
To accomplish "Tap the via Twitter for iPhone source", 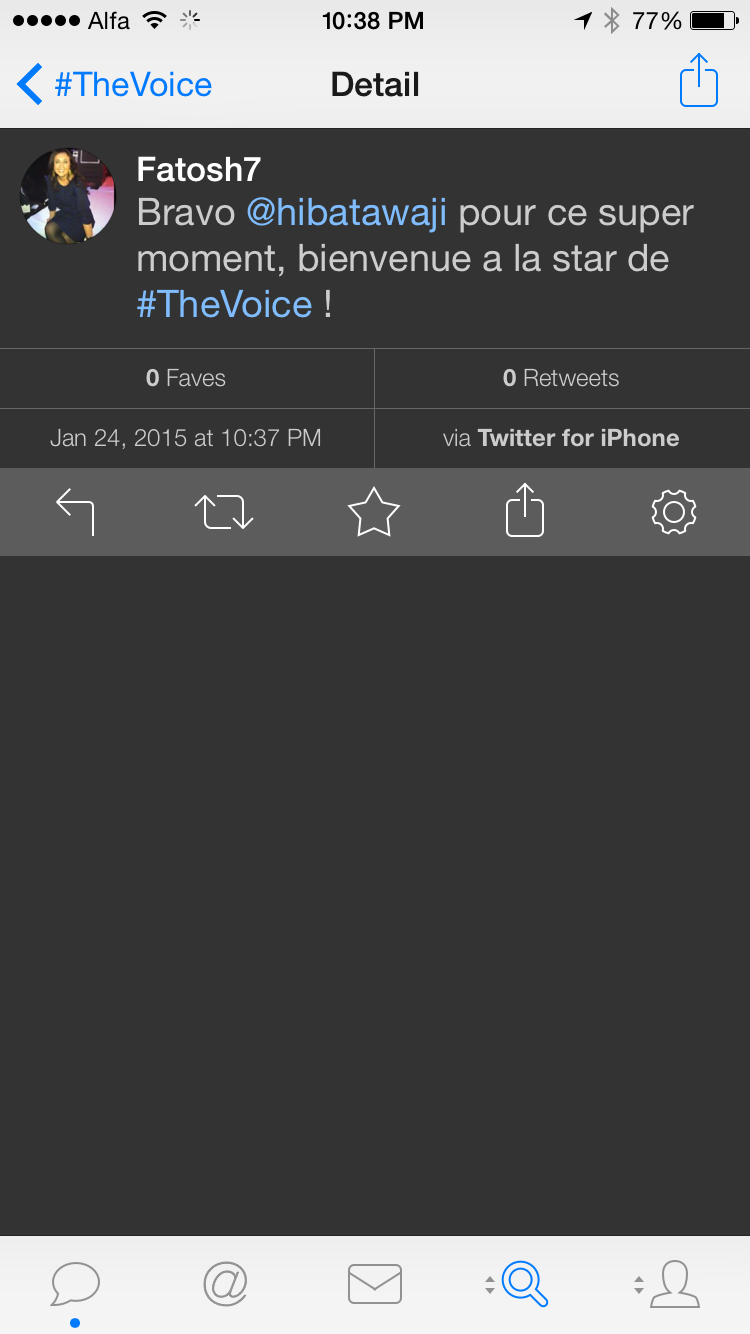I will click(561, 438).
